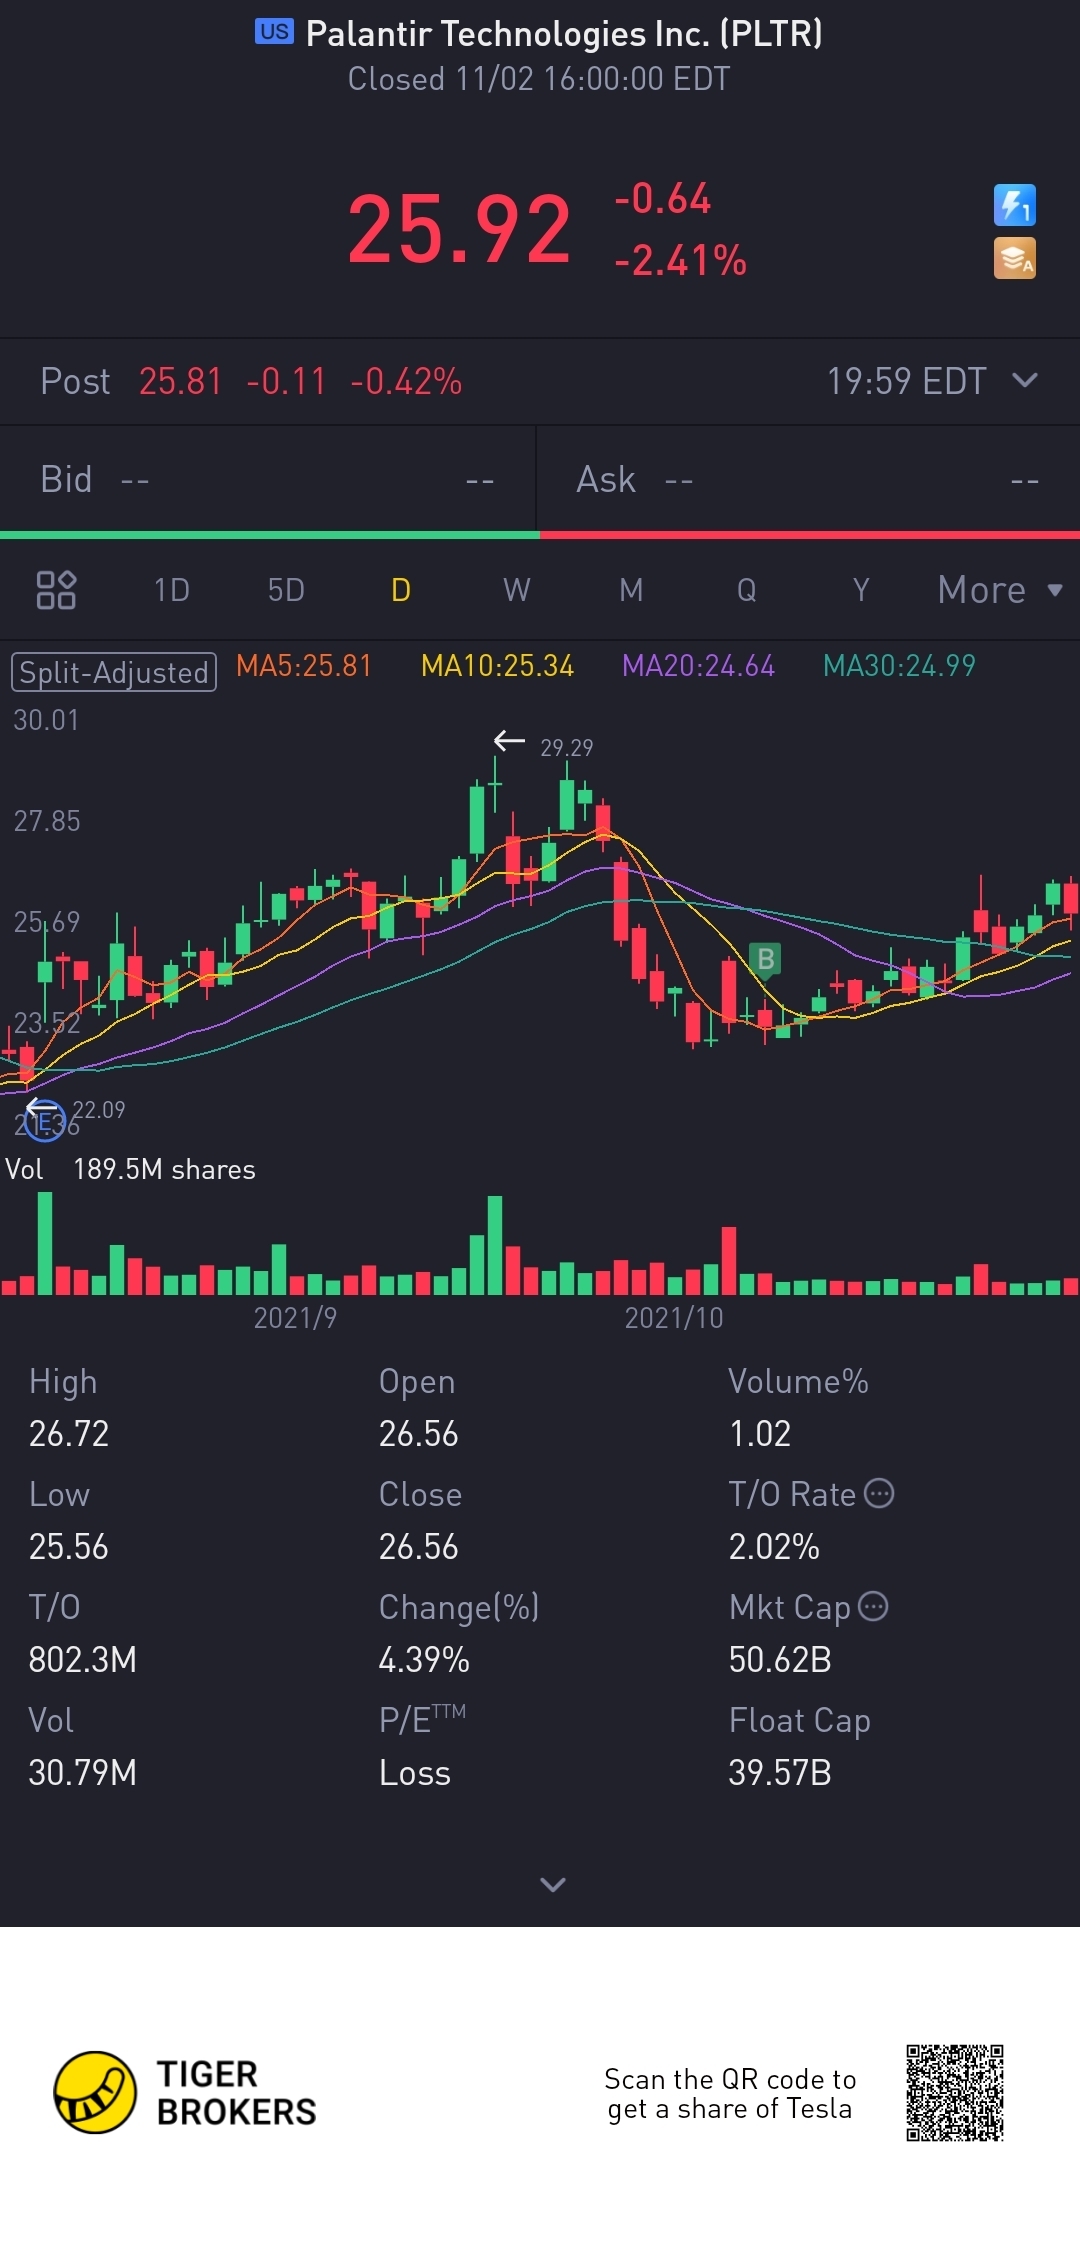Tap the Mkt Cap info icon
This screenshot has width=1080, height=2259.
pyautogui.click(x=873, y=1606)
